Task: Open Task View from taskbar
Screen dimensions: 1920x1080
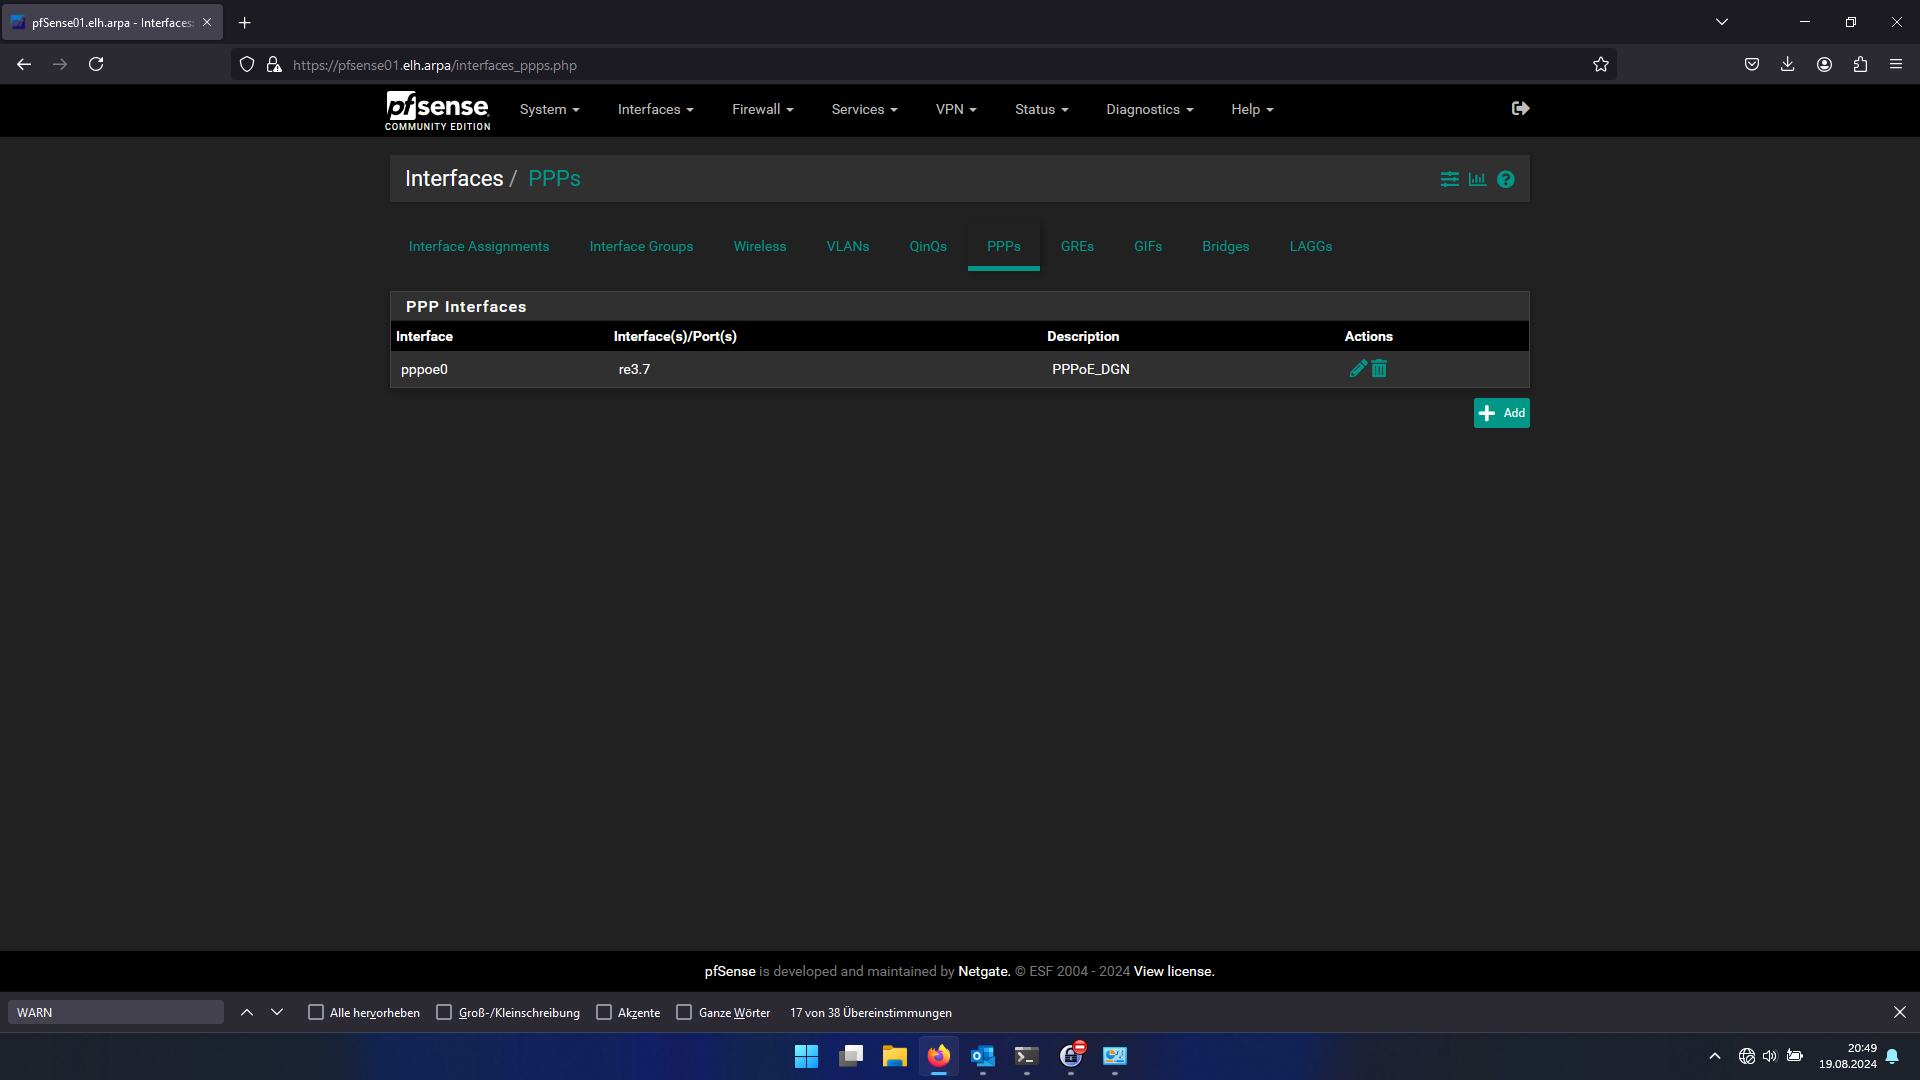Action: coord(850,1057)
